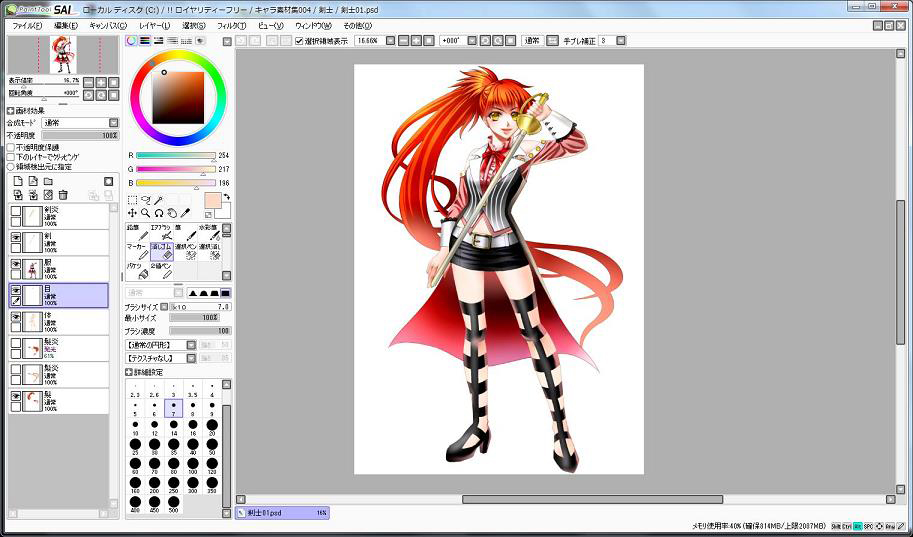The image size is (913, 537).
Task: Choose the バケツ bucket fill tool
Action: [136, 270]
